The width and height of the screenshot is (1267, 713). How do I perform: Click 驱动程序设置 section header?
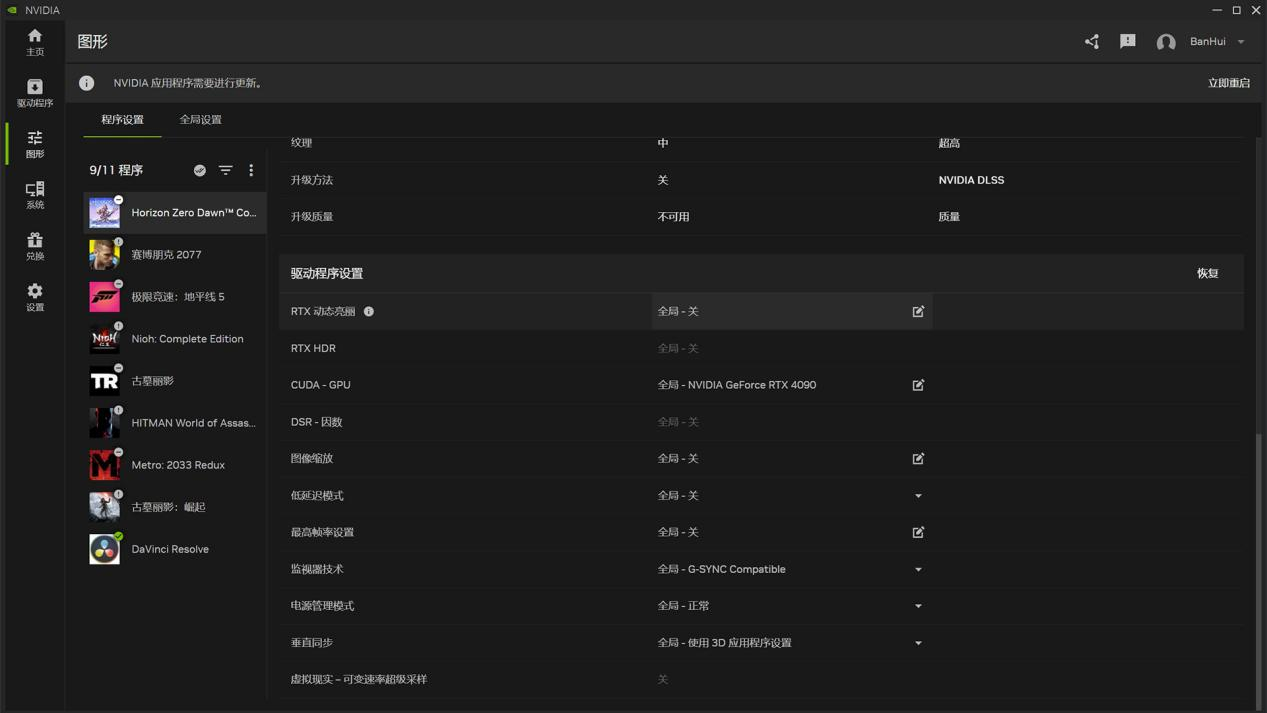327,274
